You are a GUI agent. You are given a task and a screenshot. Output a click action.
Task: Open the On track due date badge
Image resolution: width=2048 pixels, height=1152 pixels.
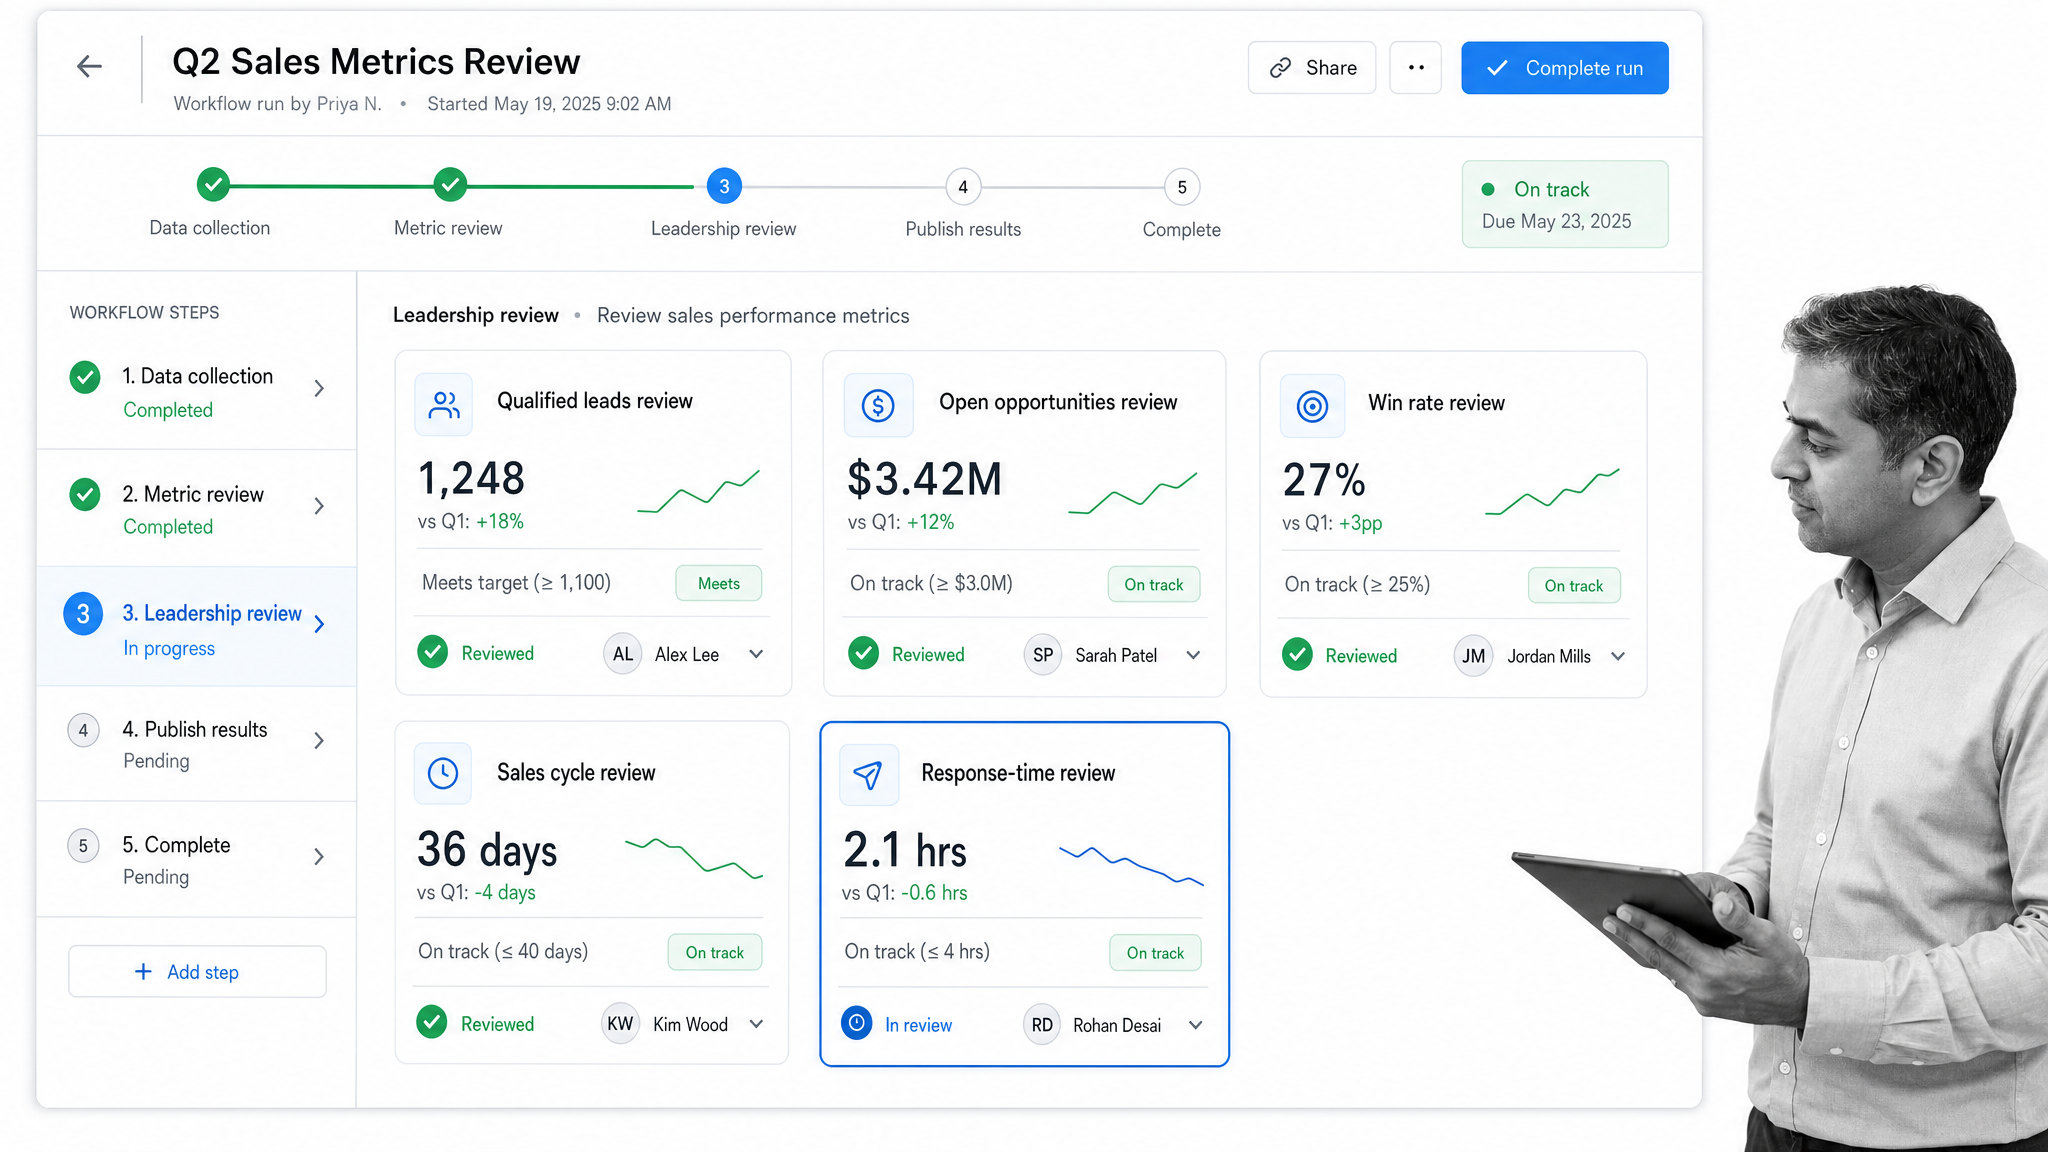[1564, 204]
